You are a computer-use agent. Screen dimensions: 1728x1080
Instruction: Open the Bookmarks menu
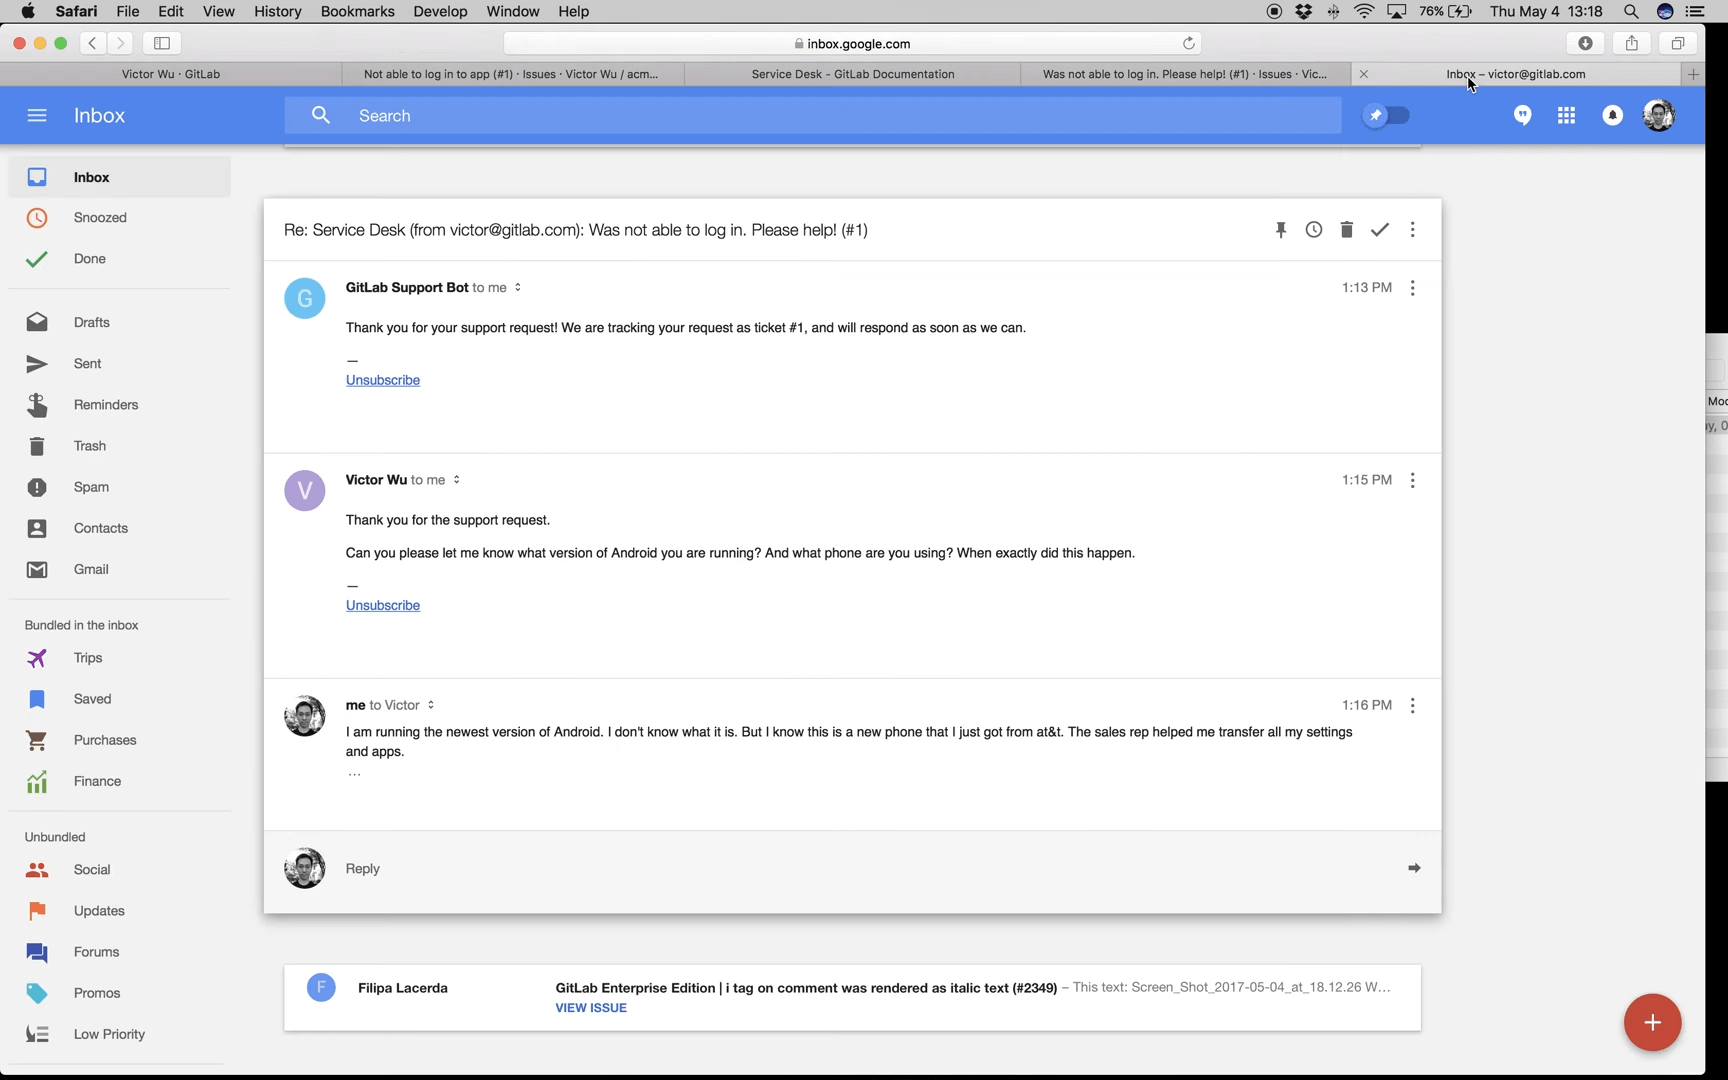tap(357, 11)
